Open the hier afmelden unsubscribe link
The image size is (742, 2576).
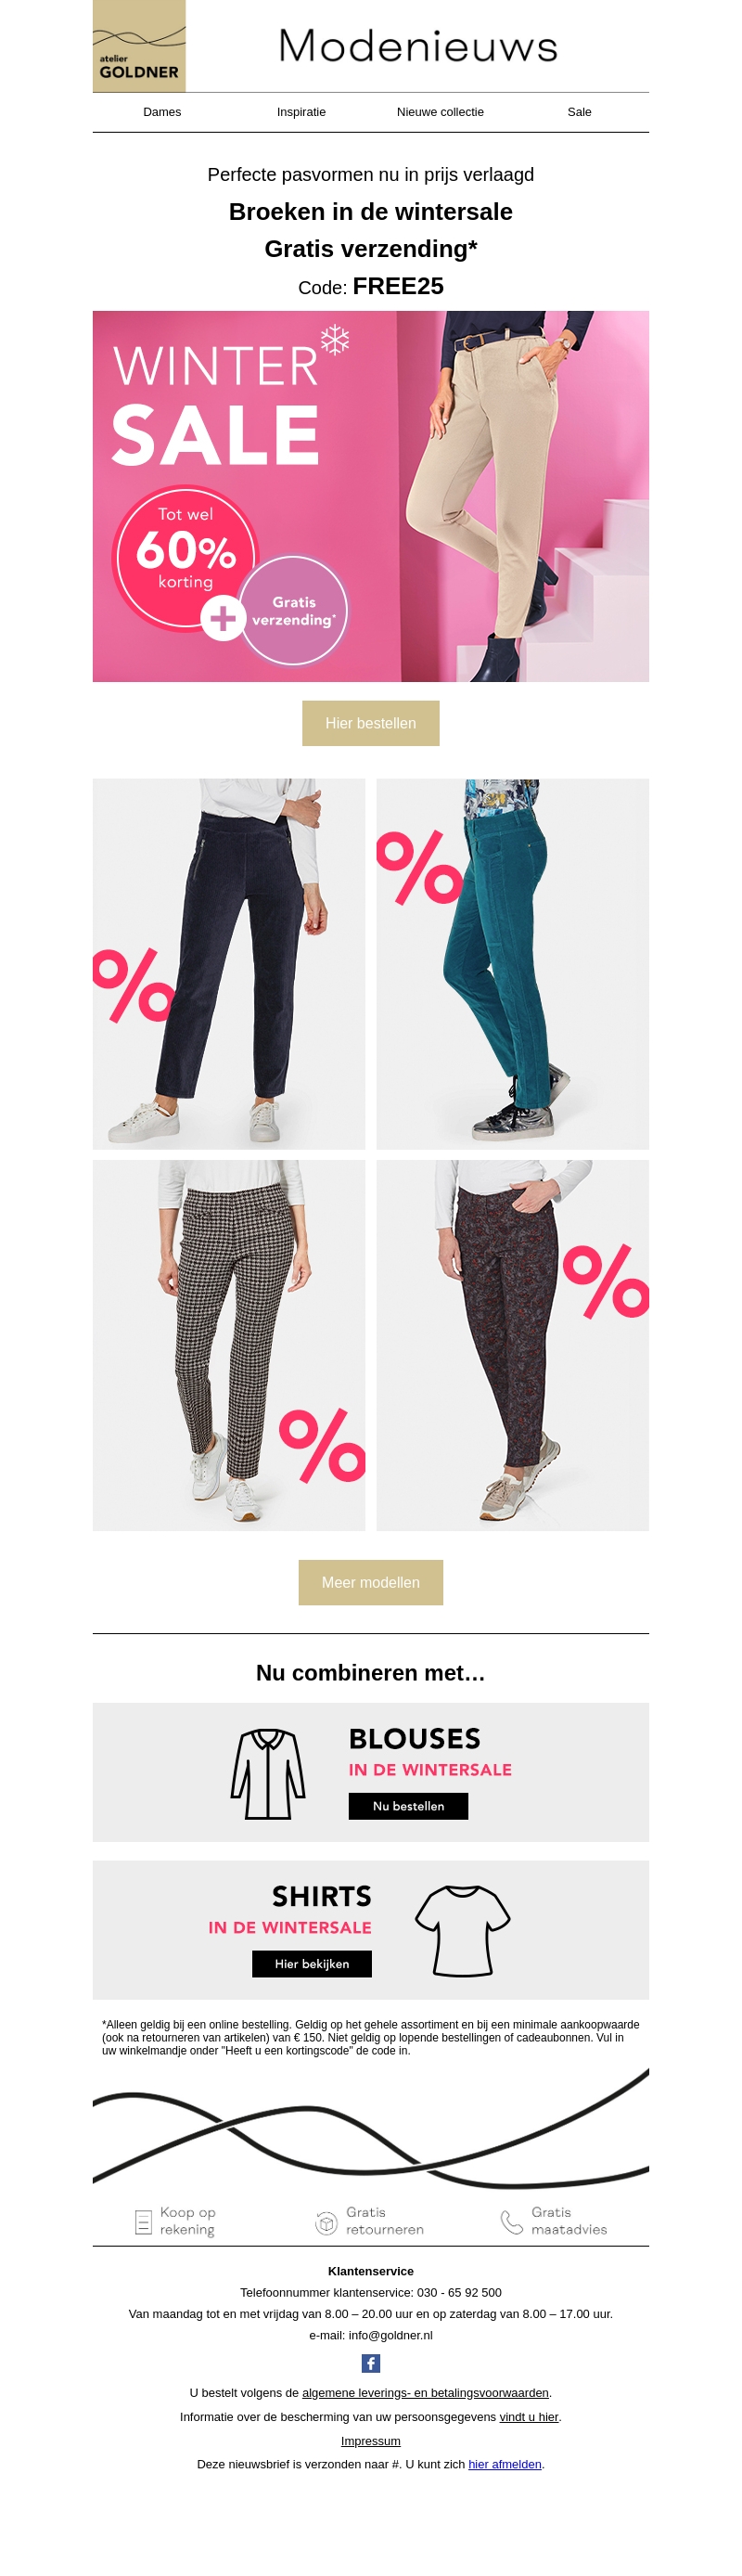tap(505, 2464)
